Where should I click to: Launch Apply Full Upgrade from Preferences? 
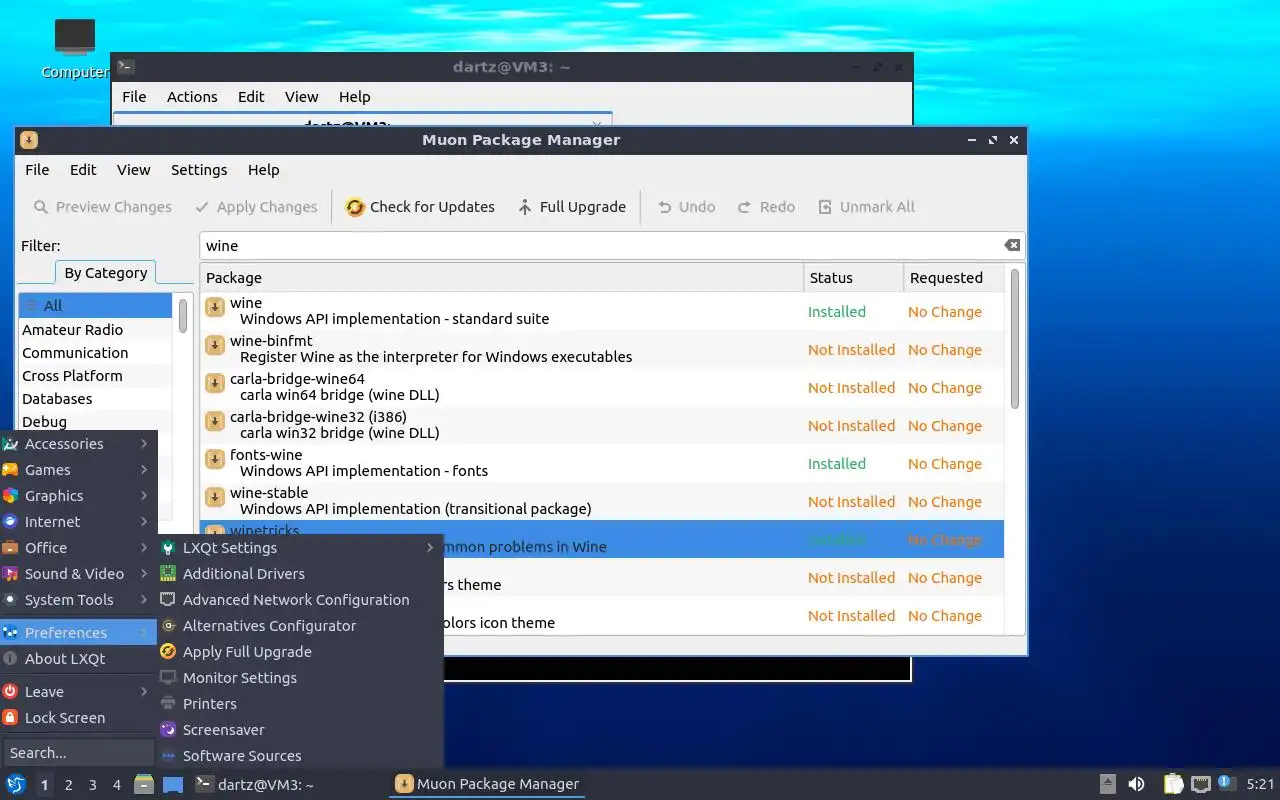300,652
